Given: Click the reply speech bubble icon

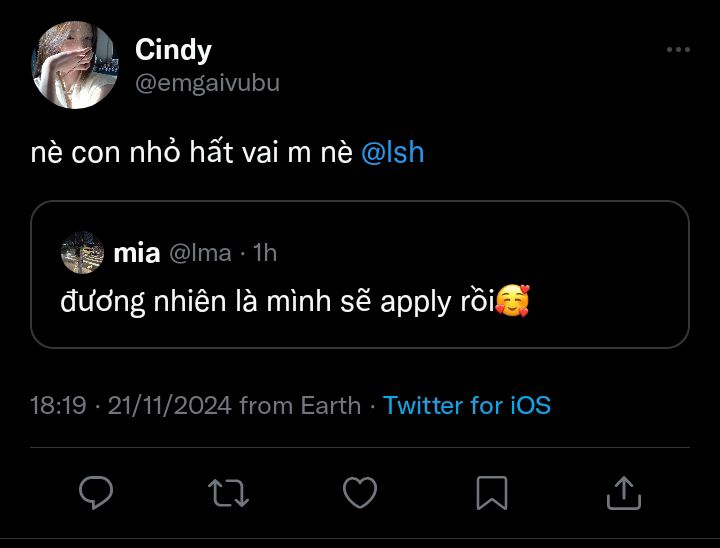Looking at the screenshot, I should pos(96,492).
